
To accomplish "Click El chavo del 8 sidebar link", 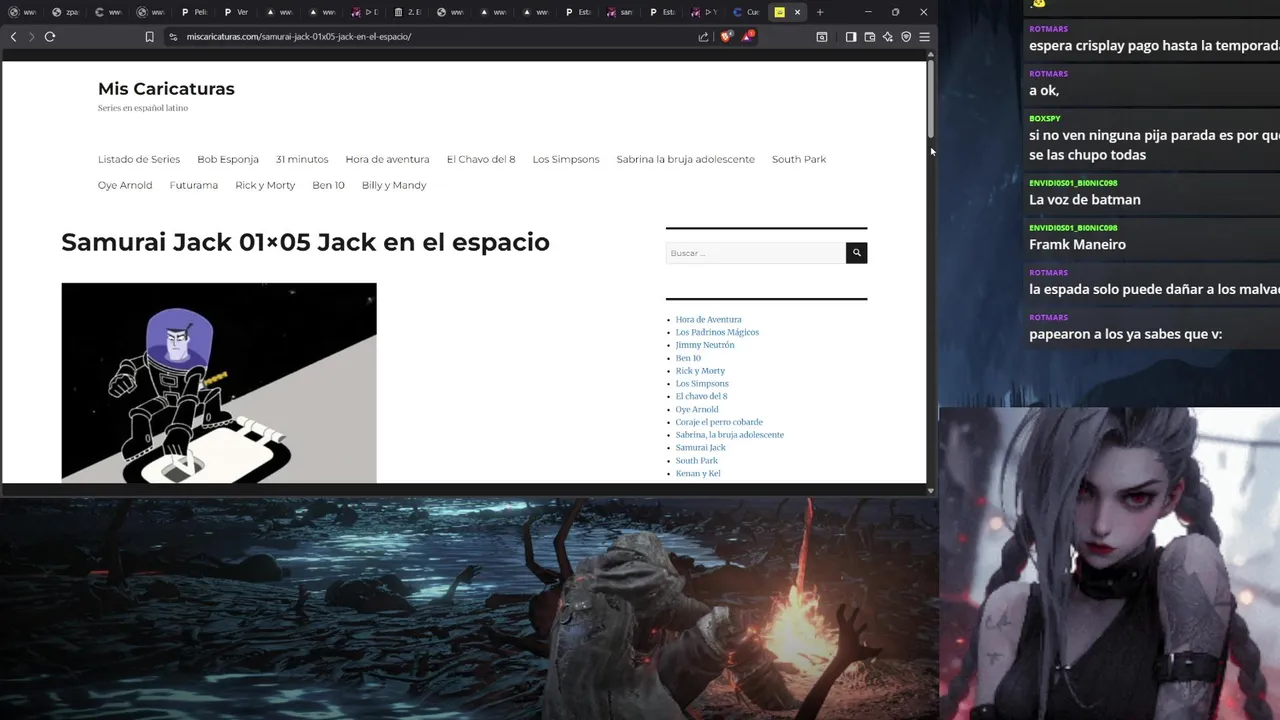I will [701, 396].
